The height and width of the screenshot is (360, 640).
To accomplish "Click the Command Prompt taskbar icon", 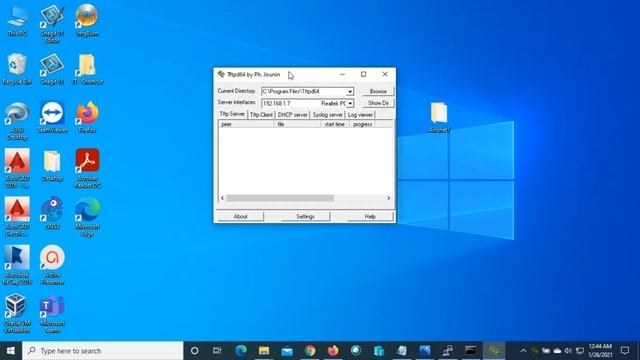I will [471, 350].
